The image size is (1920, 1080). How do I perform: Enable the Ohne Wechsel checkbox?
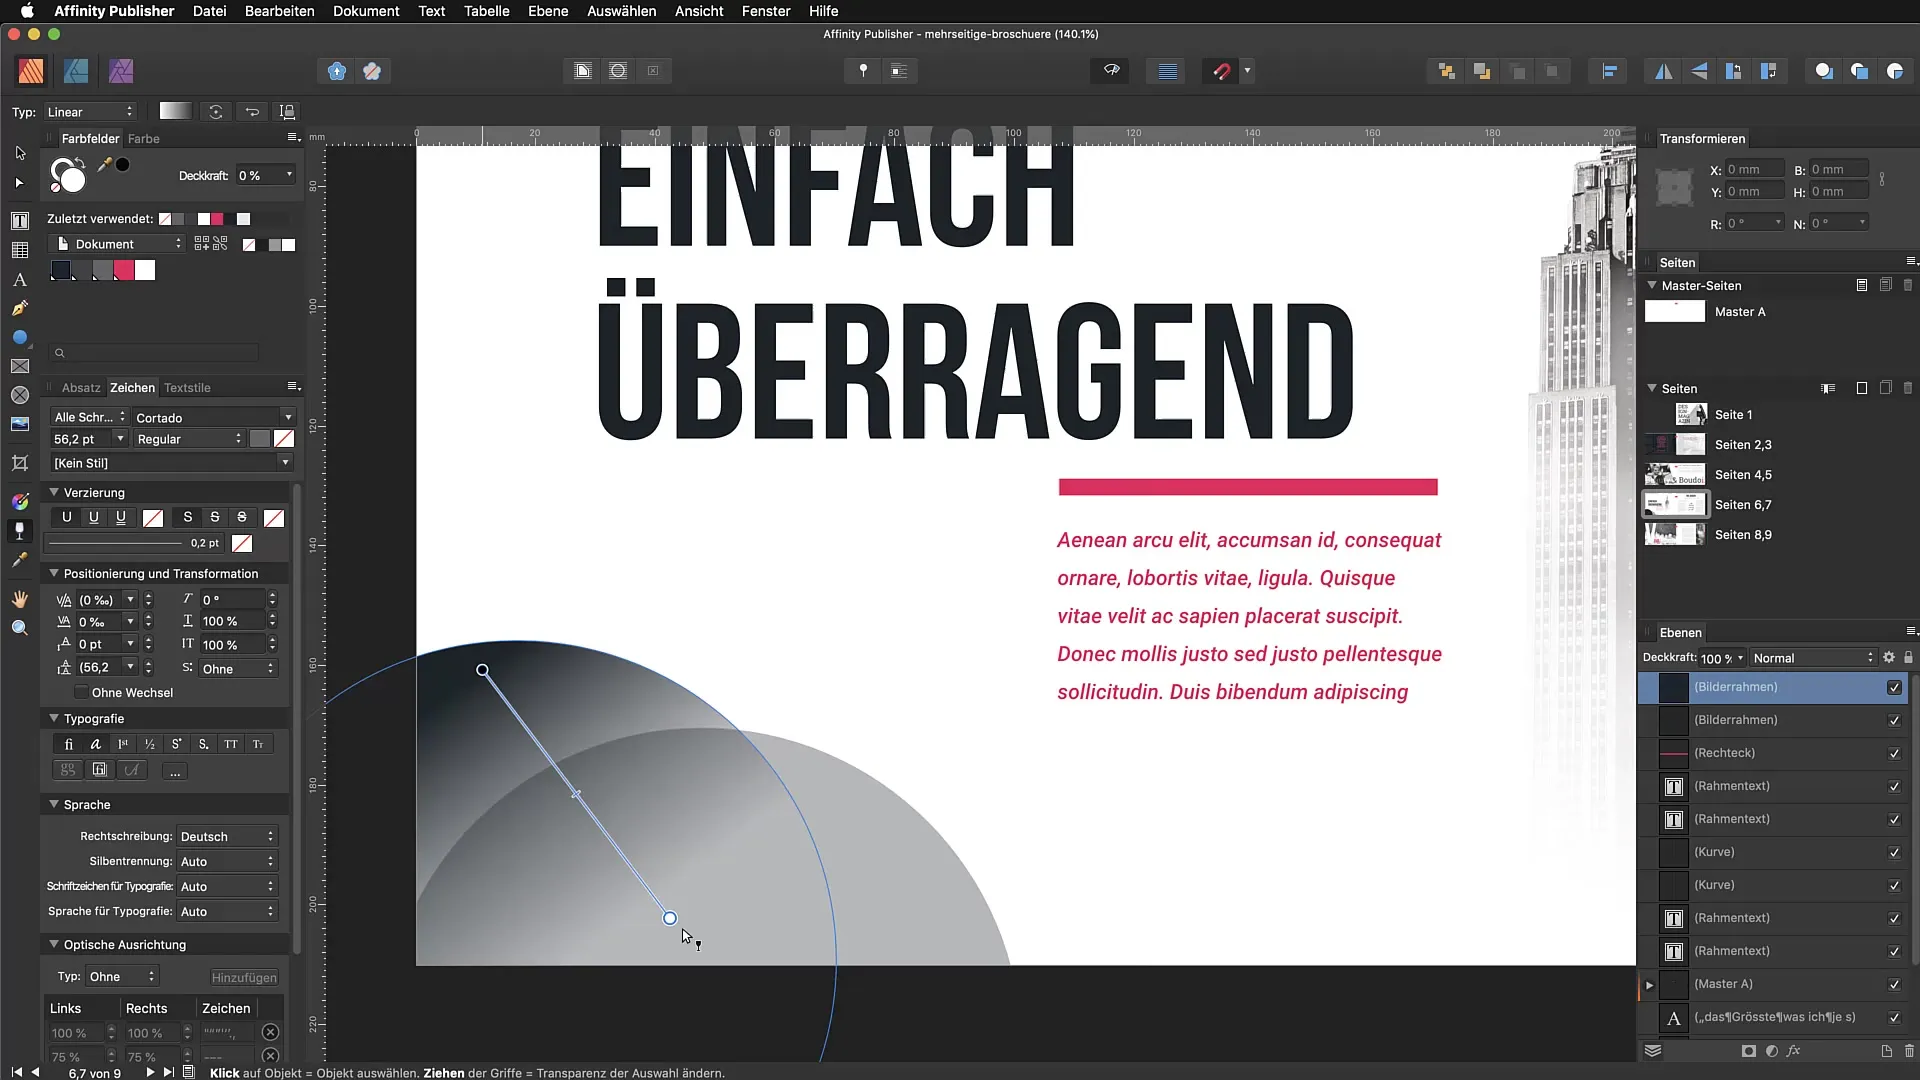(x=81, y=693)
